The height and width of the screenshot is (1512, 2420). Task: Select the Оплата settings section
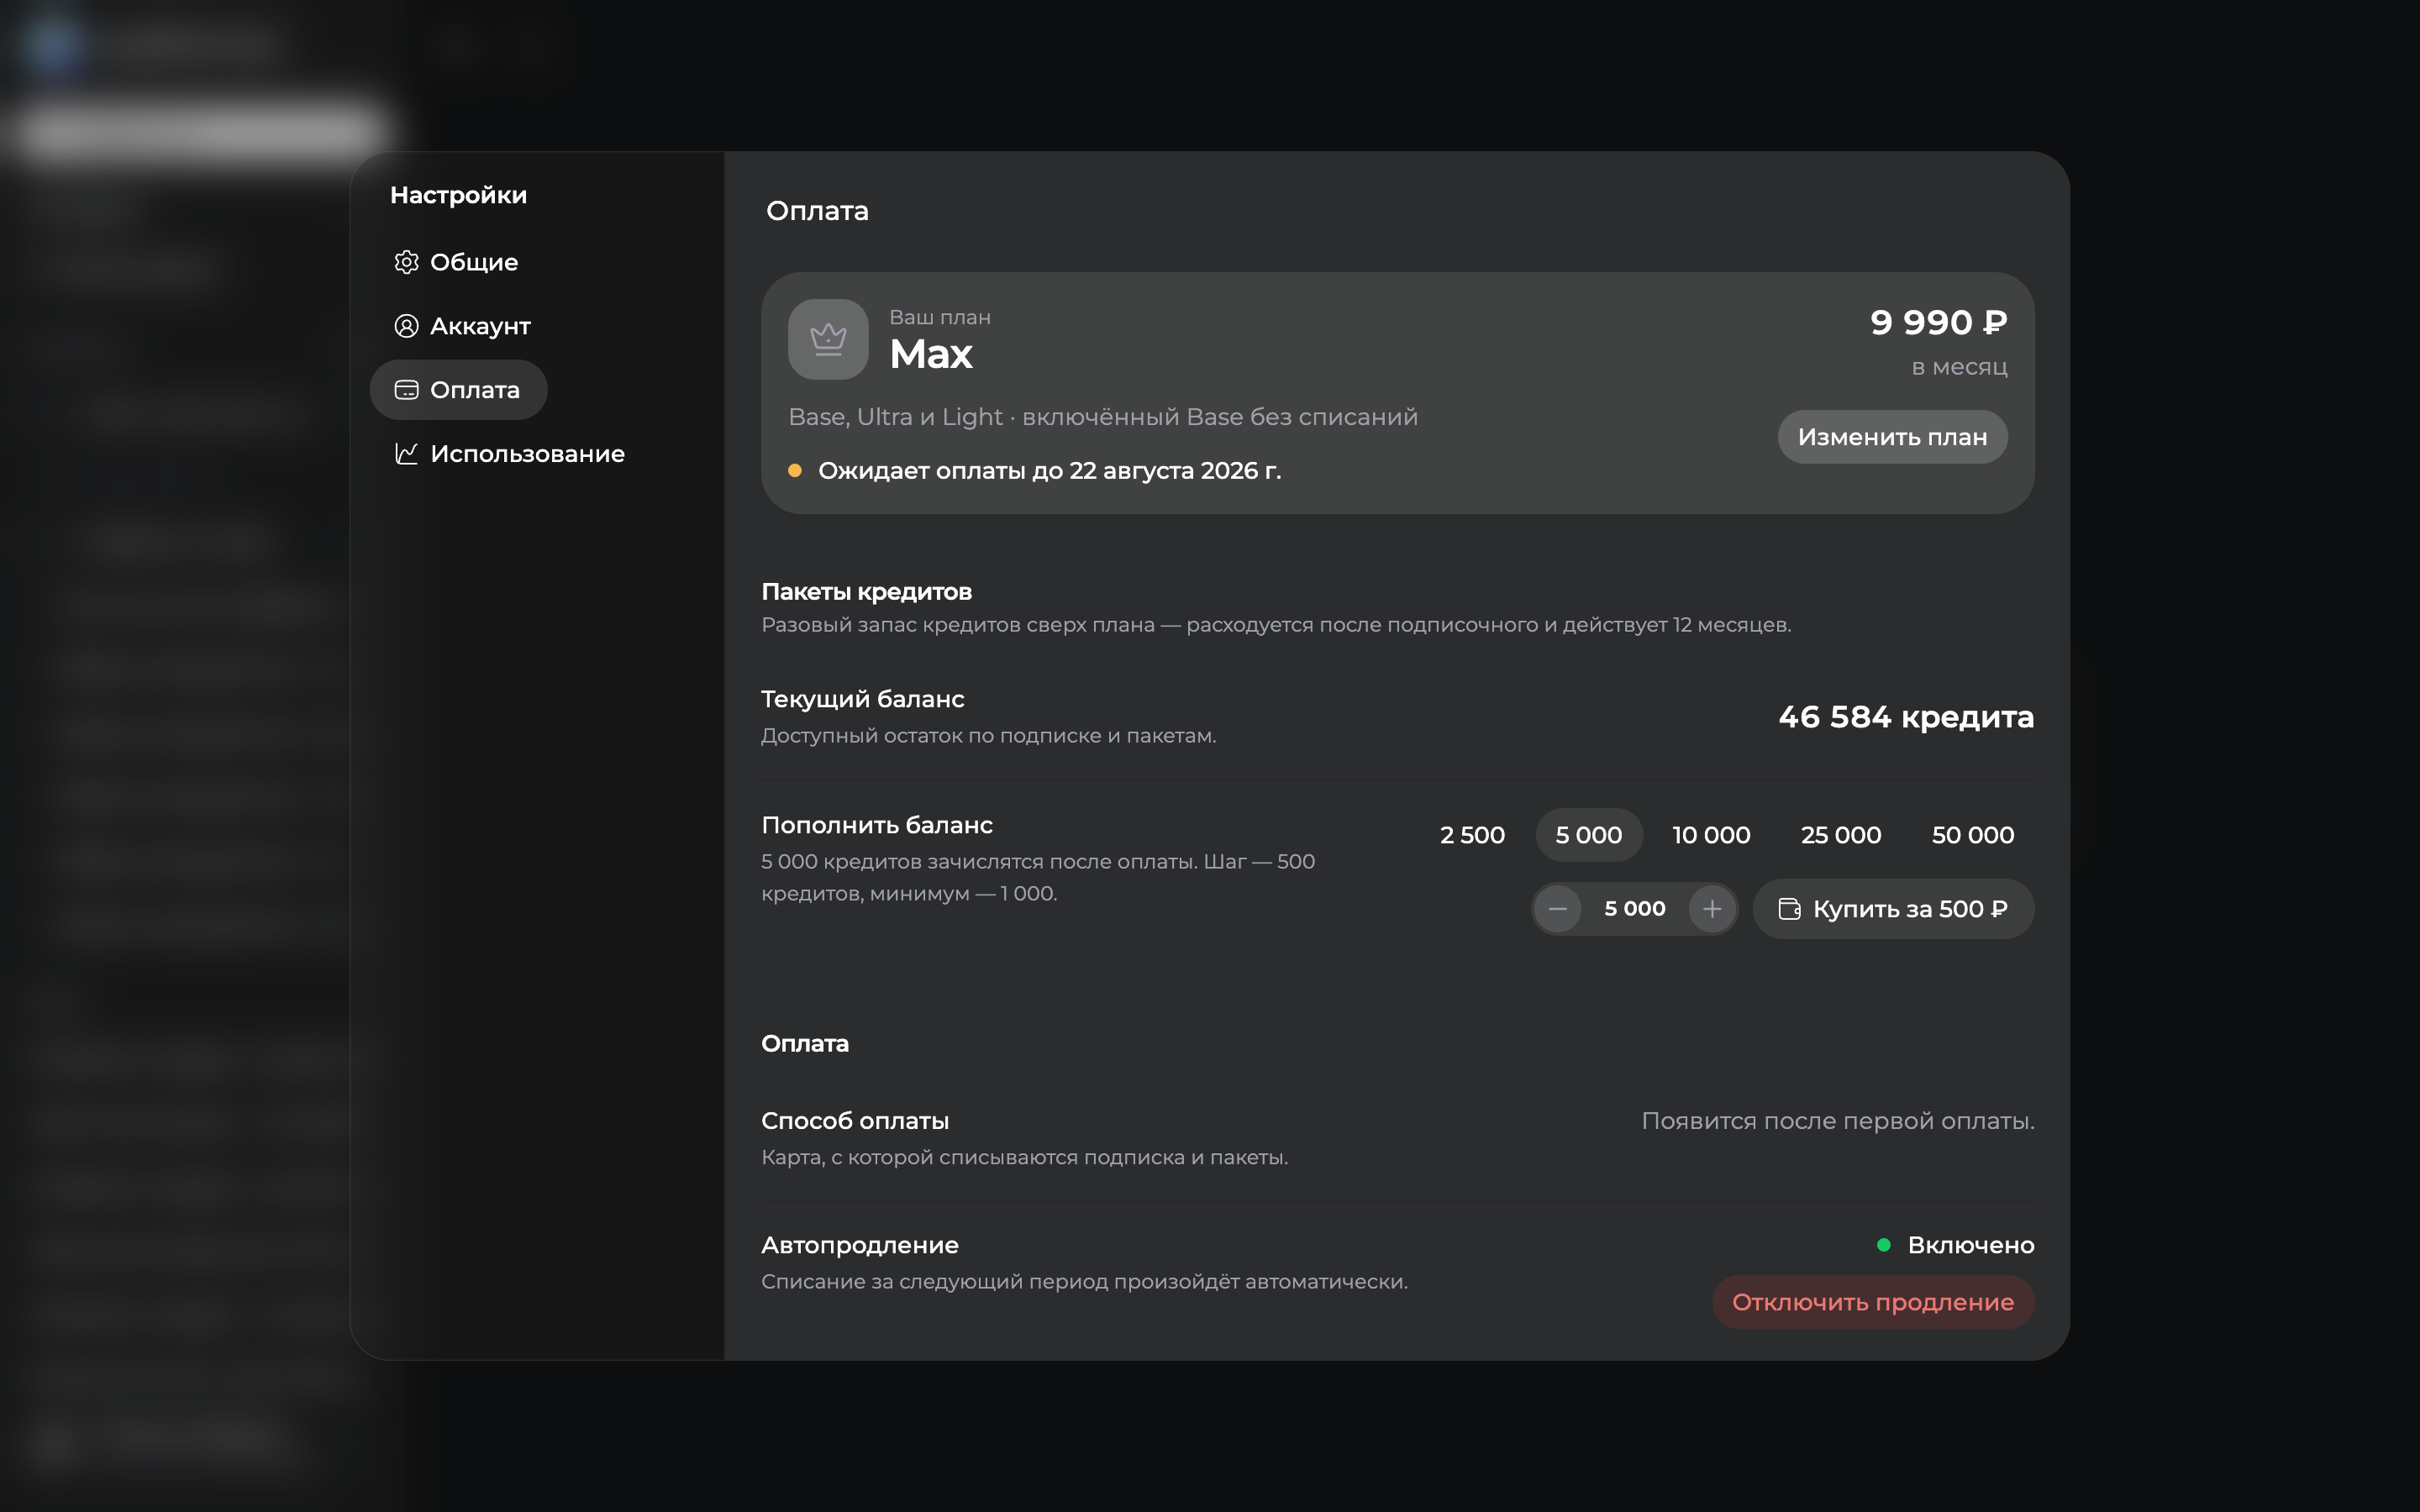(x=458, y=390)
